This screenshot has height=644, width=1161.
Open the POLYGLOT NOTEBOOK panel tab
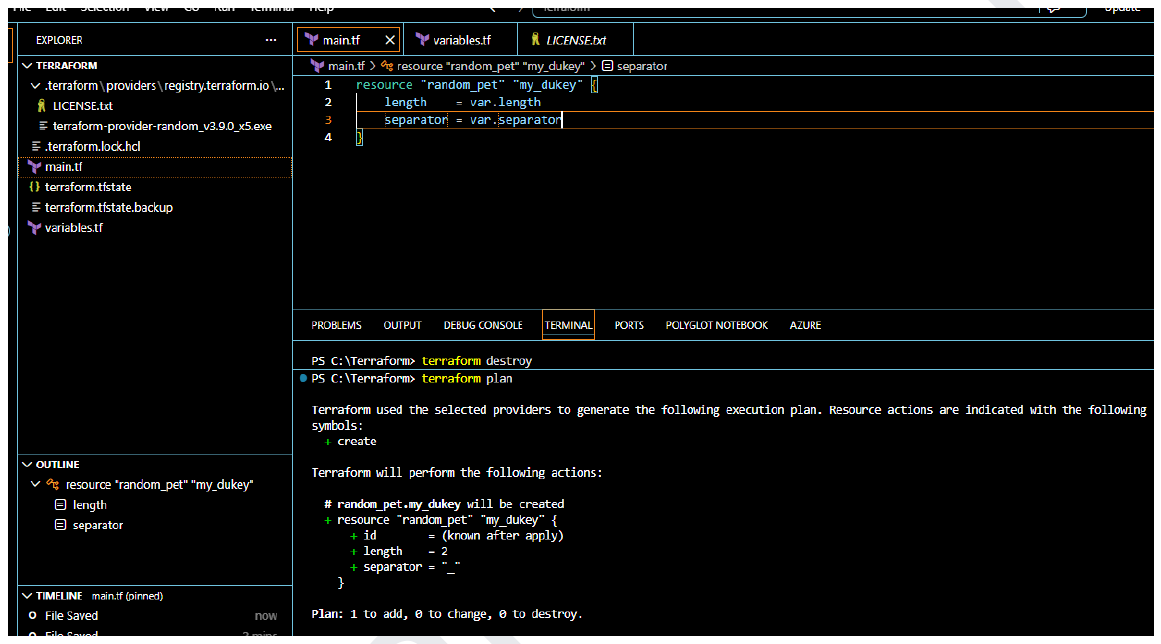click(x=716, y=325)
